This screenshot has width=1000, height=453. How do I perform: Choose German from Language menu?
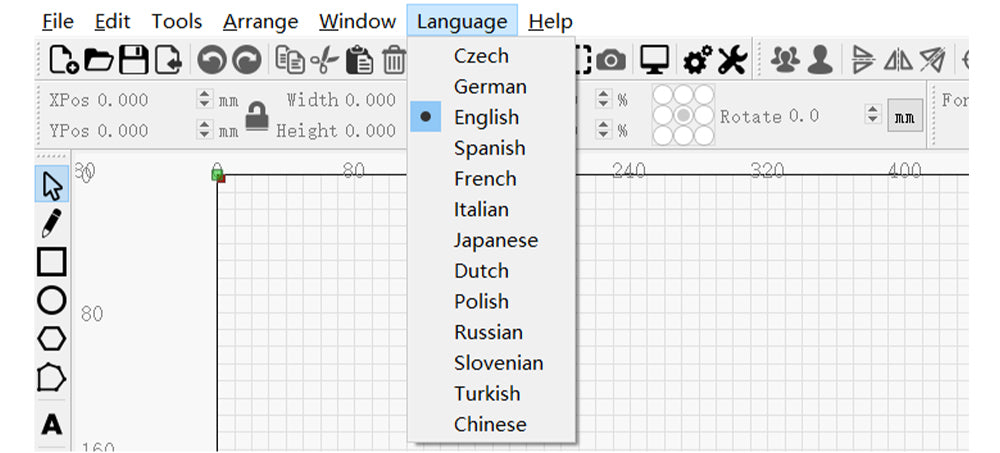tap(489, 87)
